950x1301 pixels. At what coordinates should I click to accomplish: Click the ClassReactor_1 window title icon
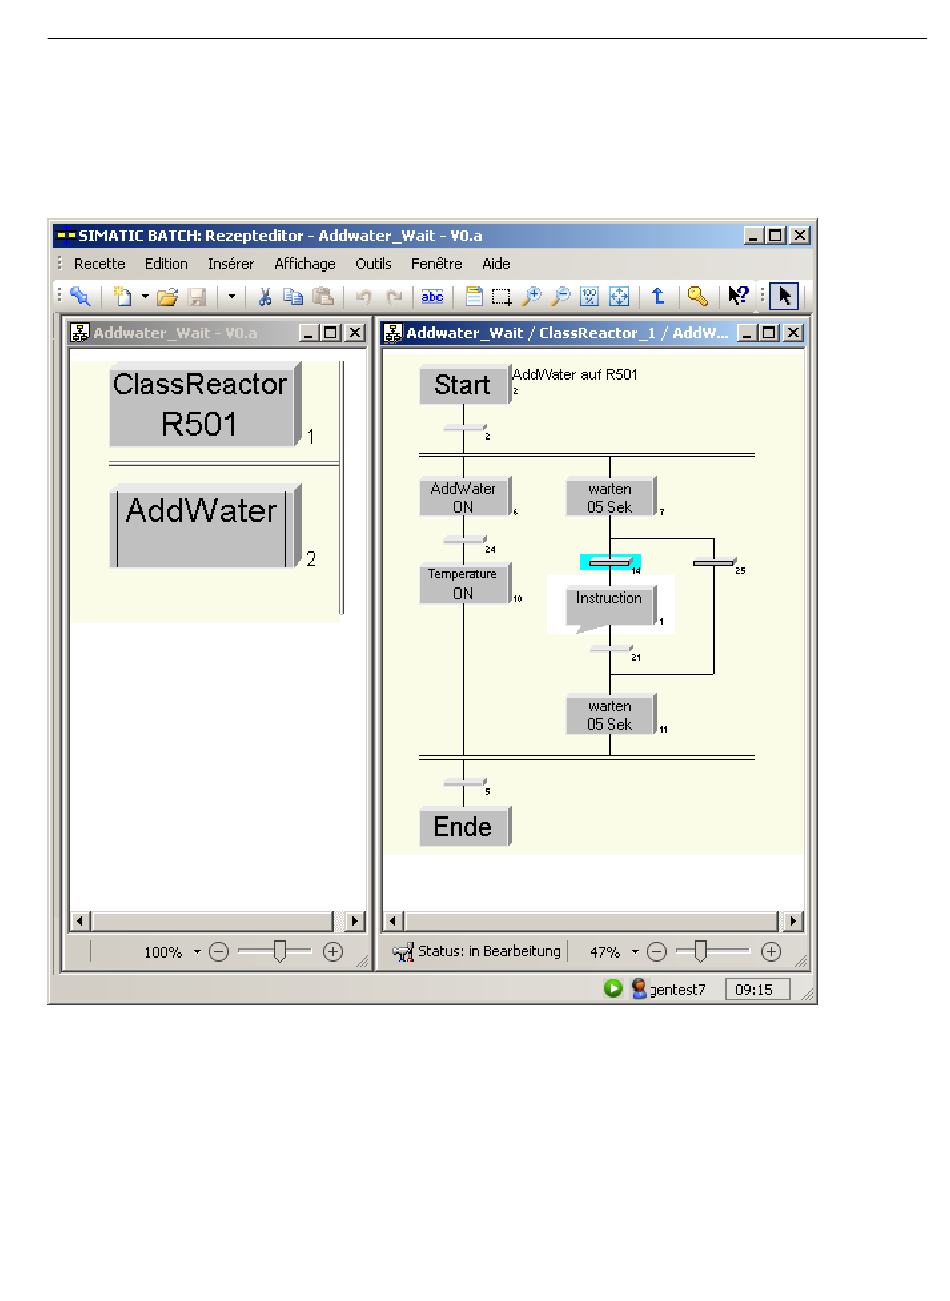coord(394,333)
